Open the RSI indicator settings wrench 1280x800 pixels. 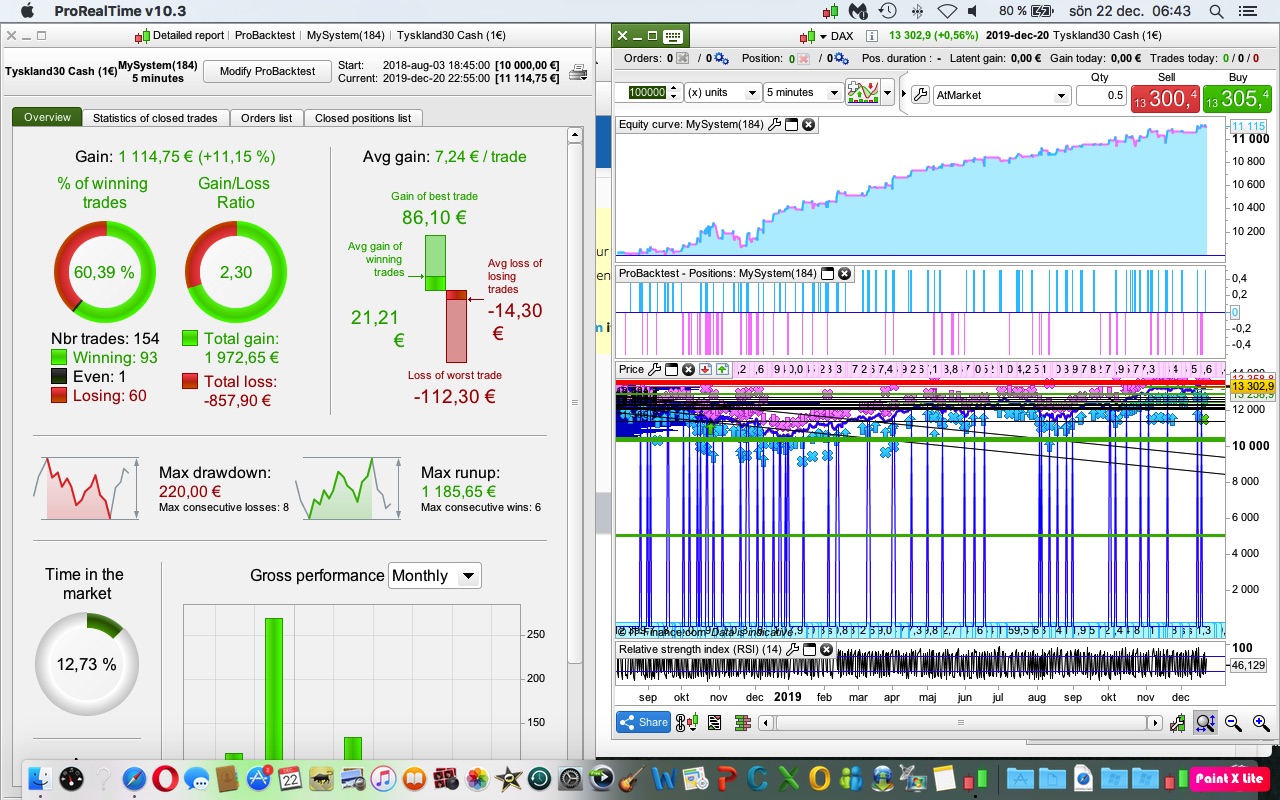click(x=793, y=649)
